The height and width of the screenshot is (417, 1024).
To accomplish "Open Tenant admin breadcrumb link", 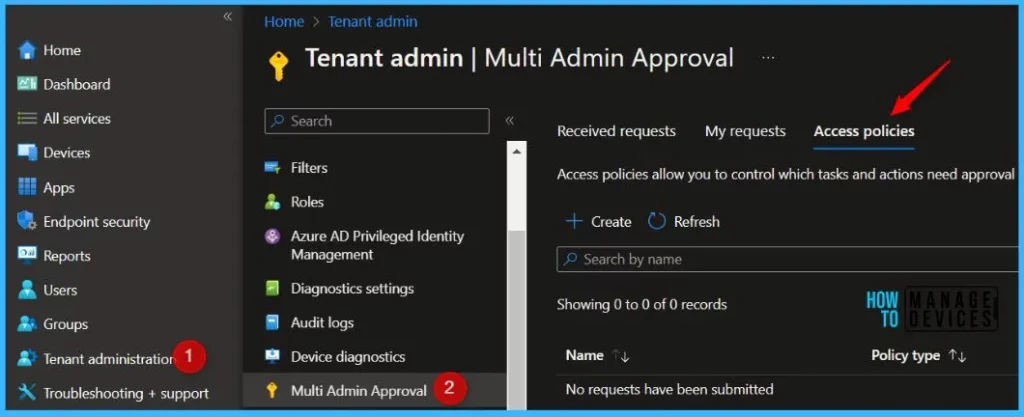I will click(x=372, y=22).
